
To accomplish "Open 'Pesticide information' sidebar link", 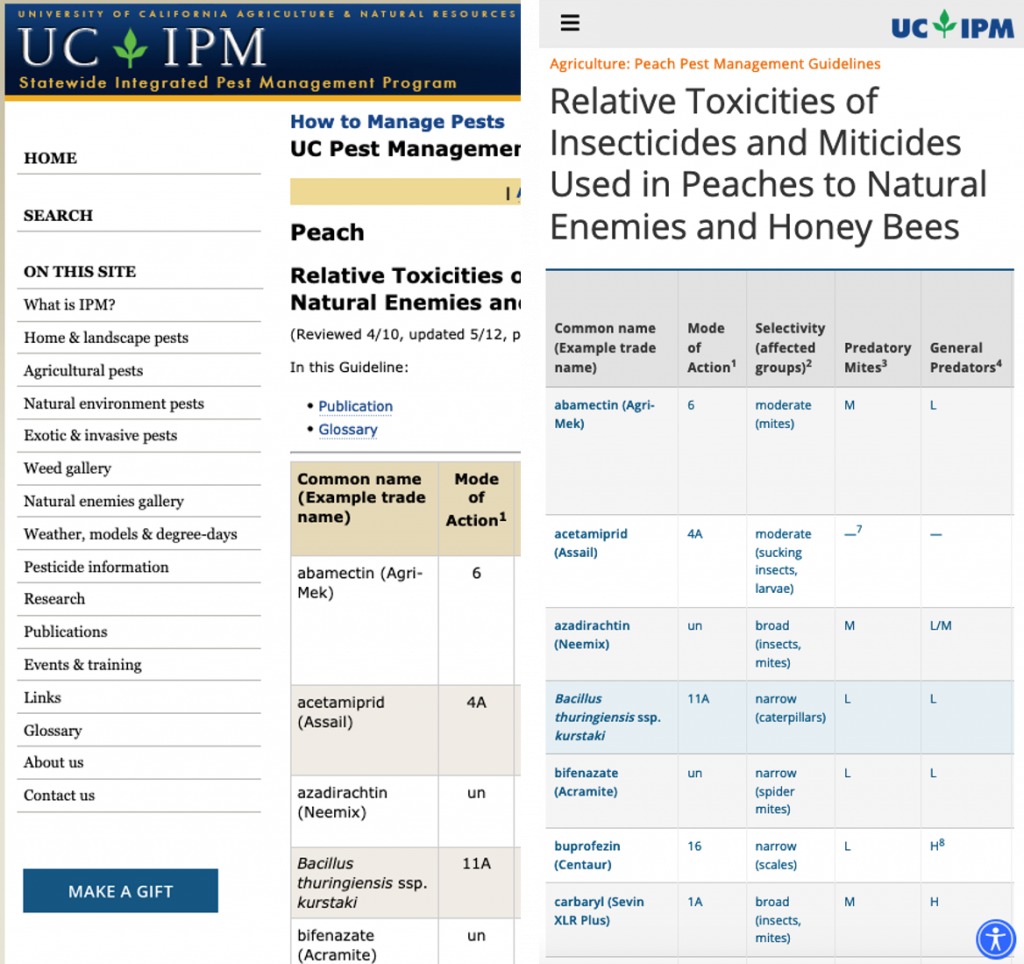I will coord(96,567).
